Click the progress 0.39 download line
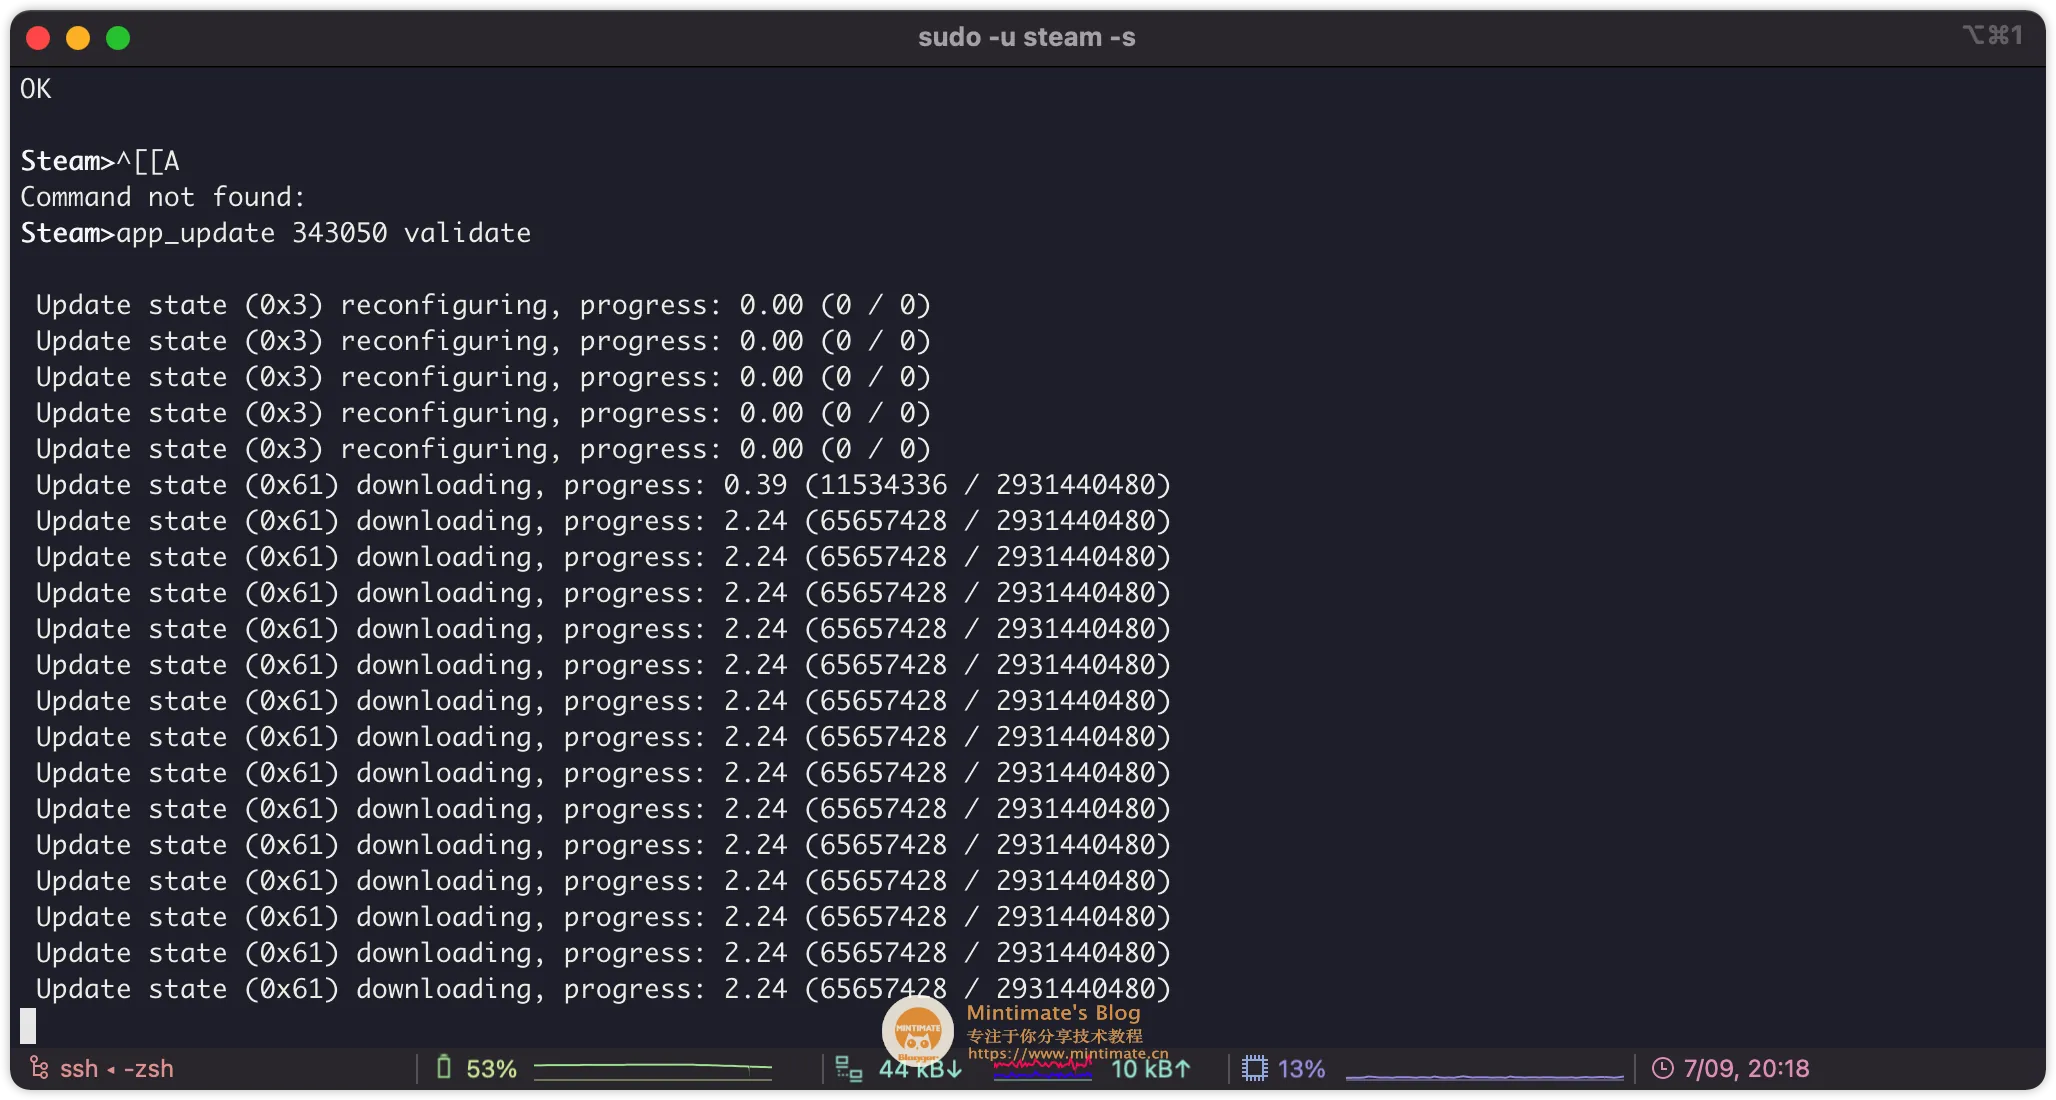The image size is (2056, 1100). click(x=603, y=485)
